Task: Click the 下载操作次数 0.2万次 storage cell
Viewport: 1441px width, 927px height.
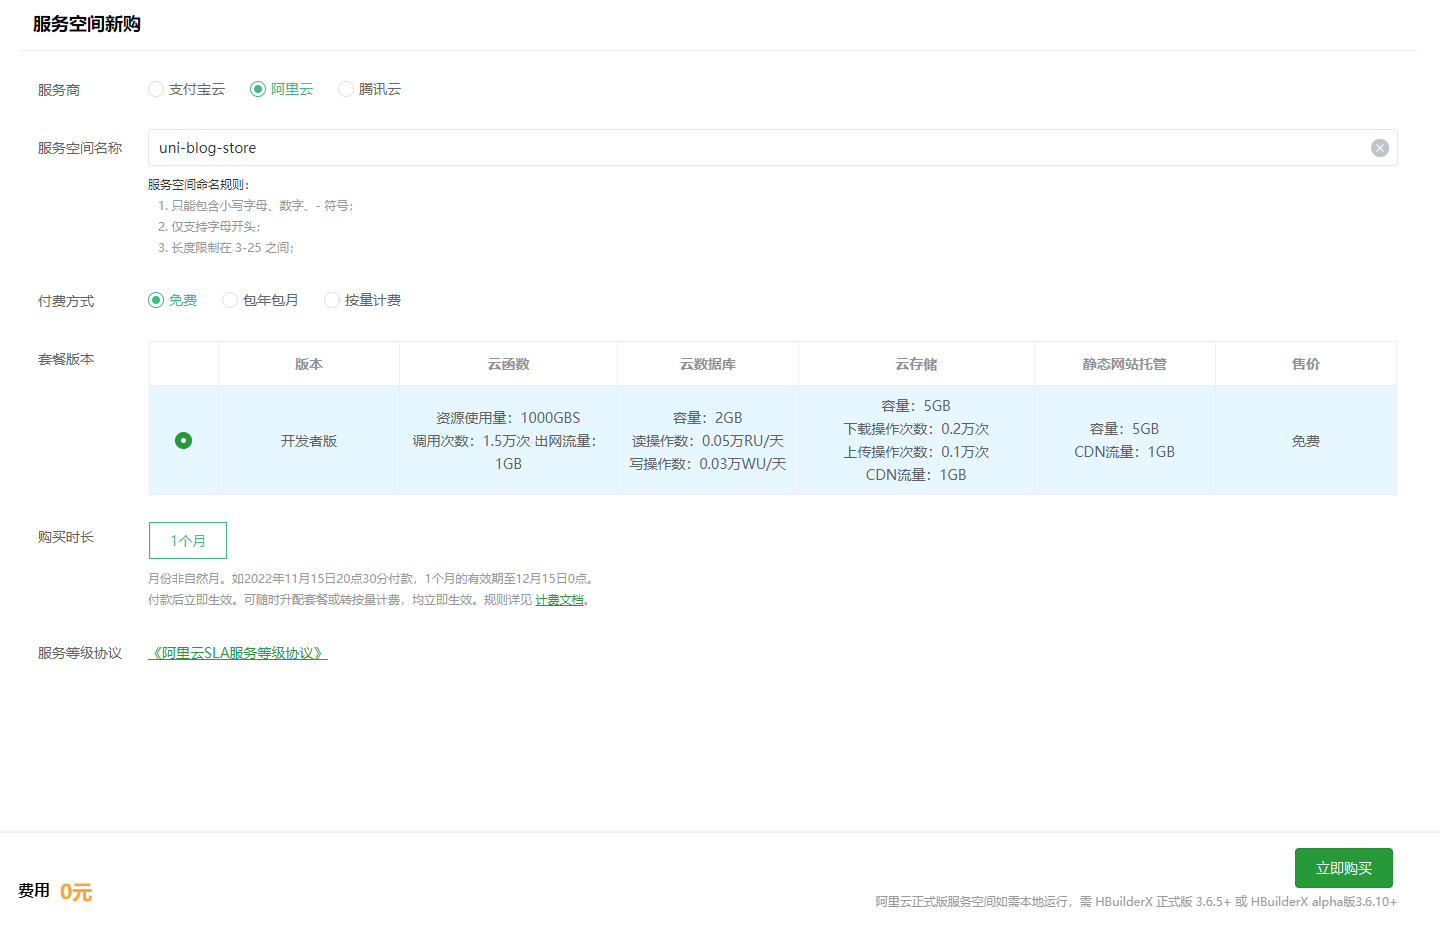Action: click(916, 440)
